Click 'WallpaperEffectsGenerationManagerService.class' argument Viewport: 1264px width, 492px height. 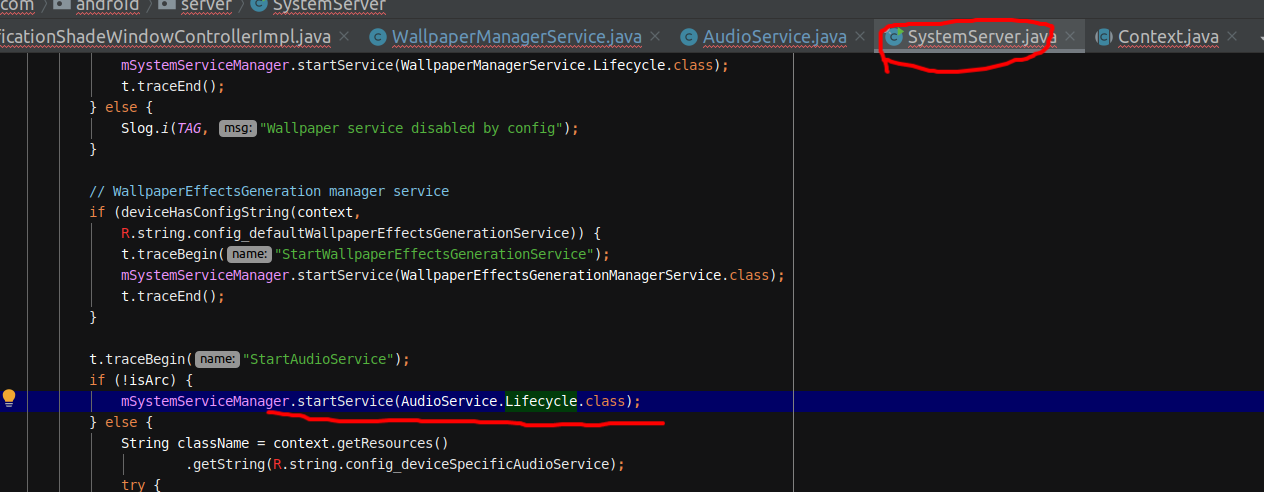(x=586, y=275)
